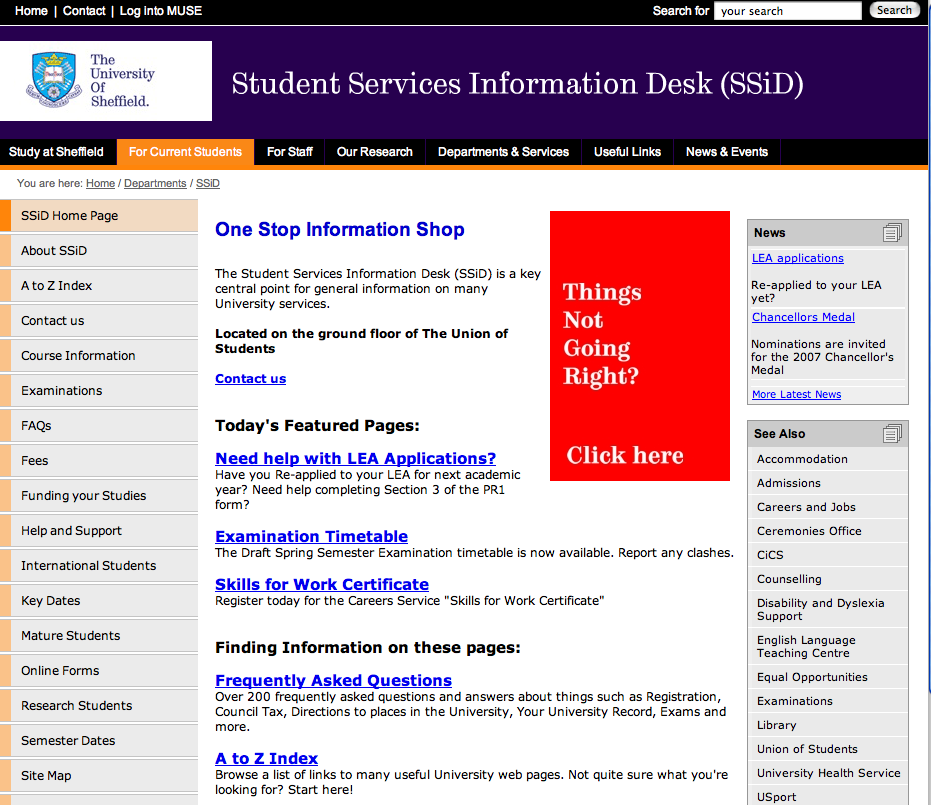This screenshot has width=931, height=805.
Task: Open the Our Research tab
Action: coord(375,152)
